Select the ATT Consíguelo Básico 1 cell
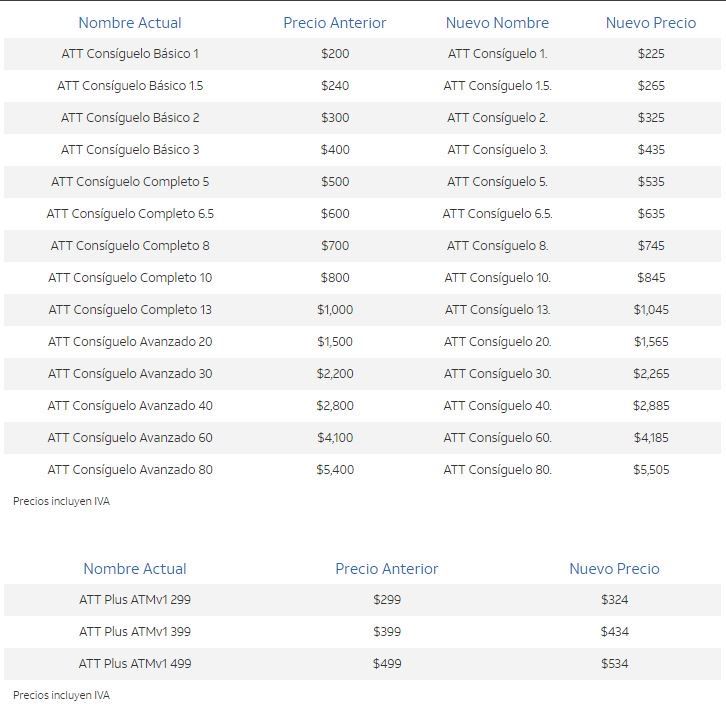 click(x=130, y=54)
